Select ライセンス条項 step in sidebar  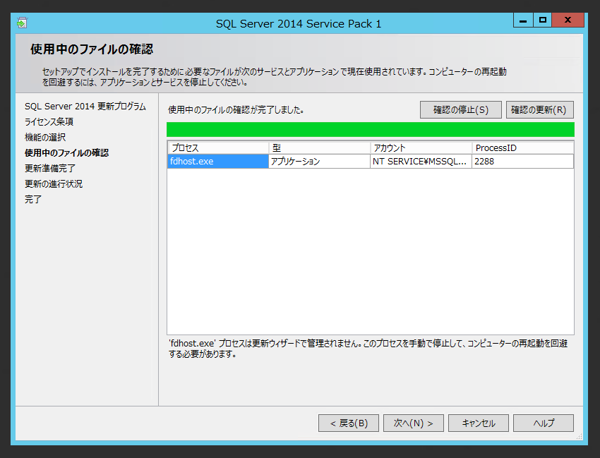click(x=49, y=122)
